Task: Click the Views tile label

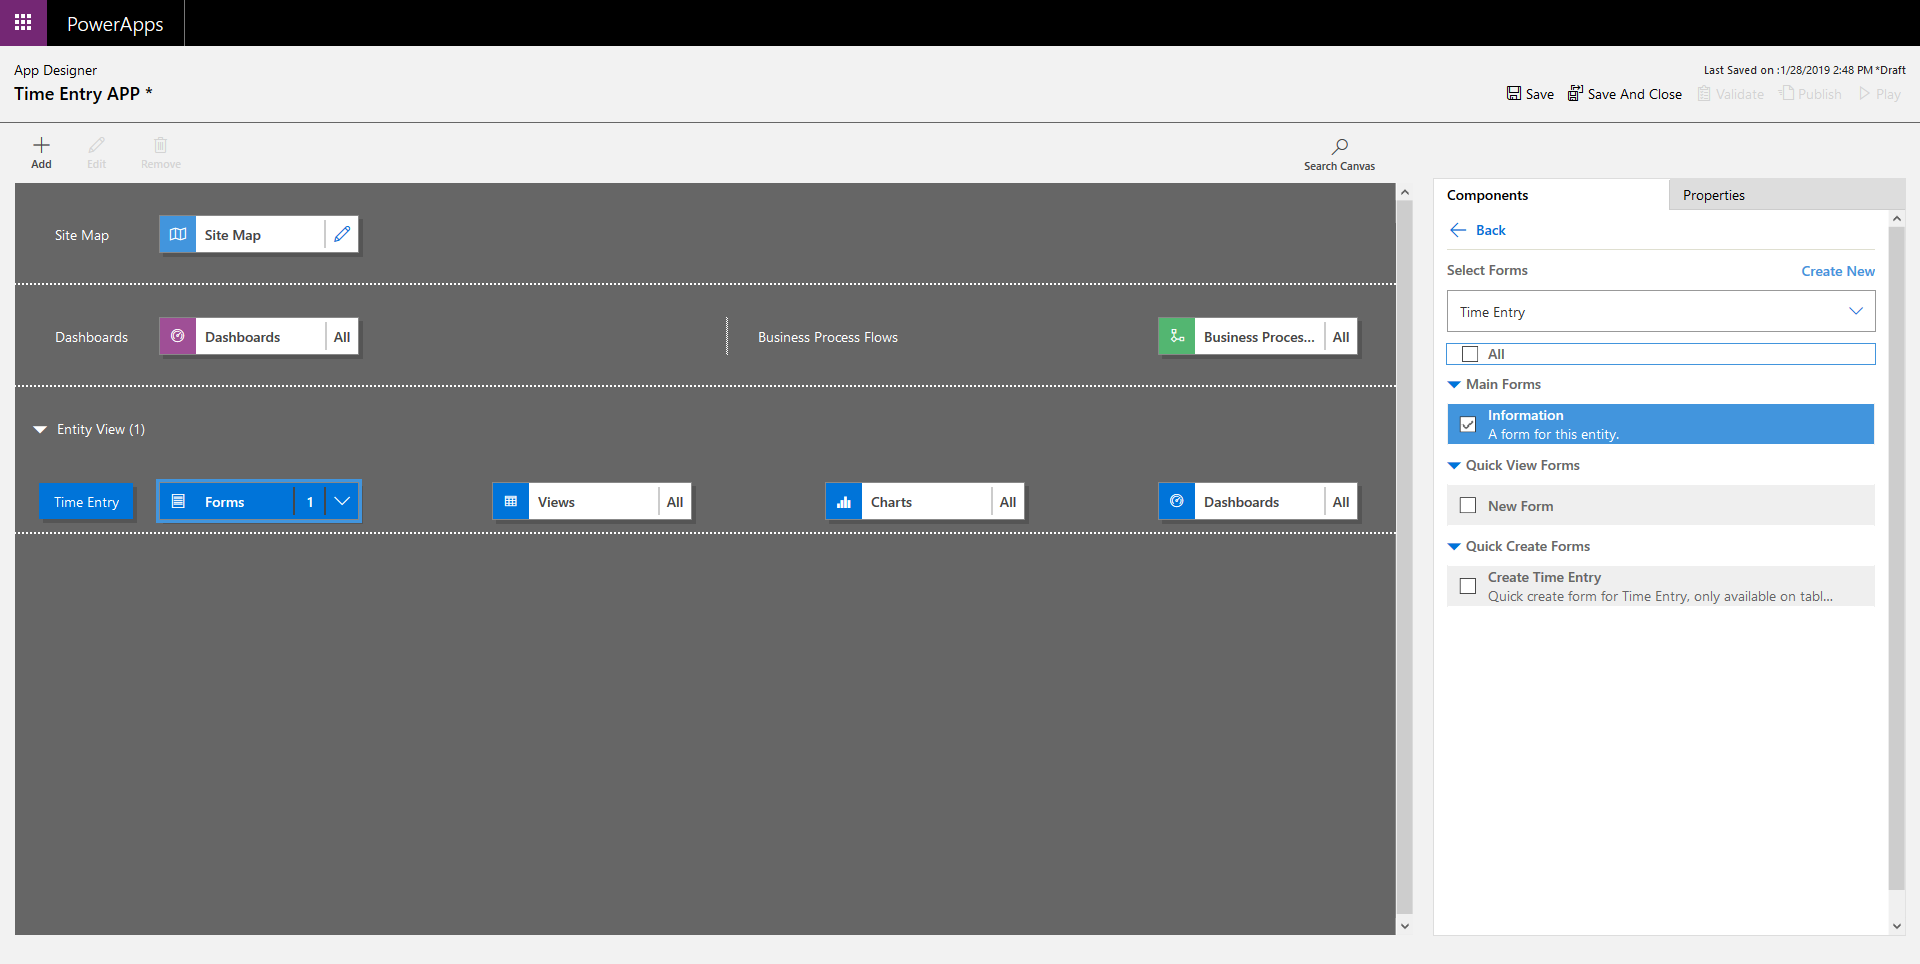Action: click(556, 502)
